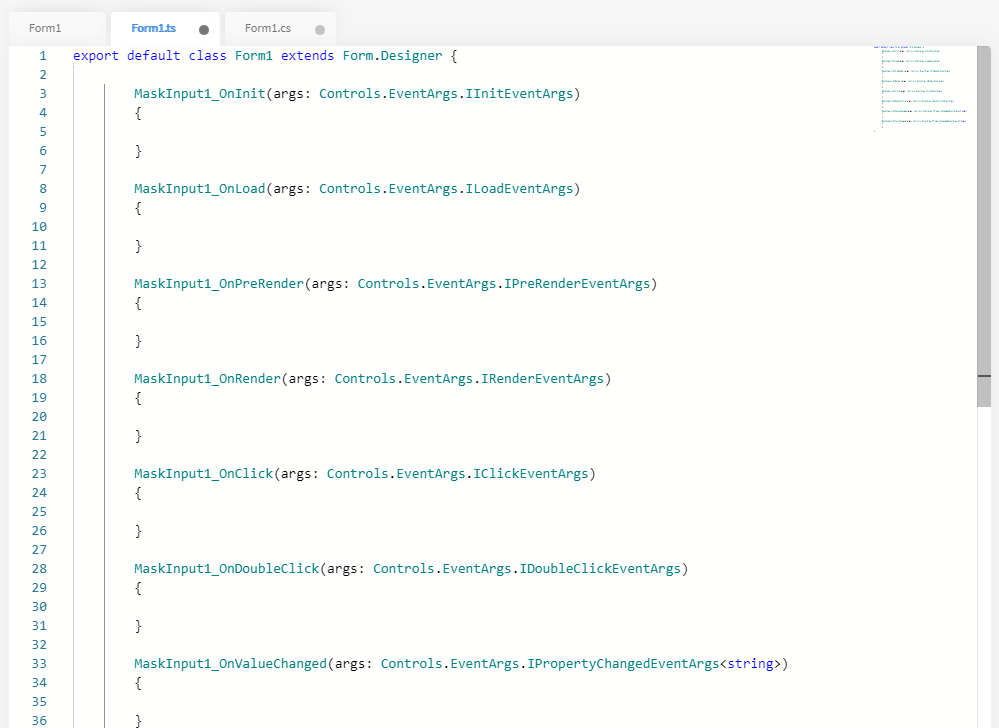
Task: Click the 'export' keyword on line 1
Action: click(96, 56)
